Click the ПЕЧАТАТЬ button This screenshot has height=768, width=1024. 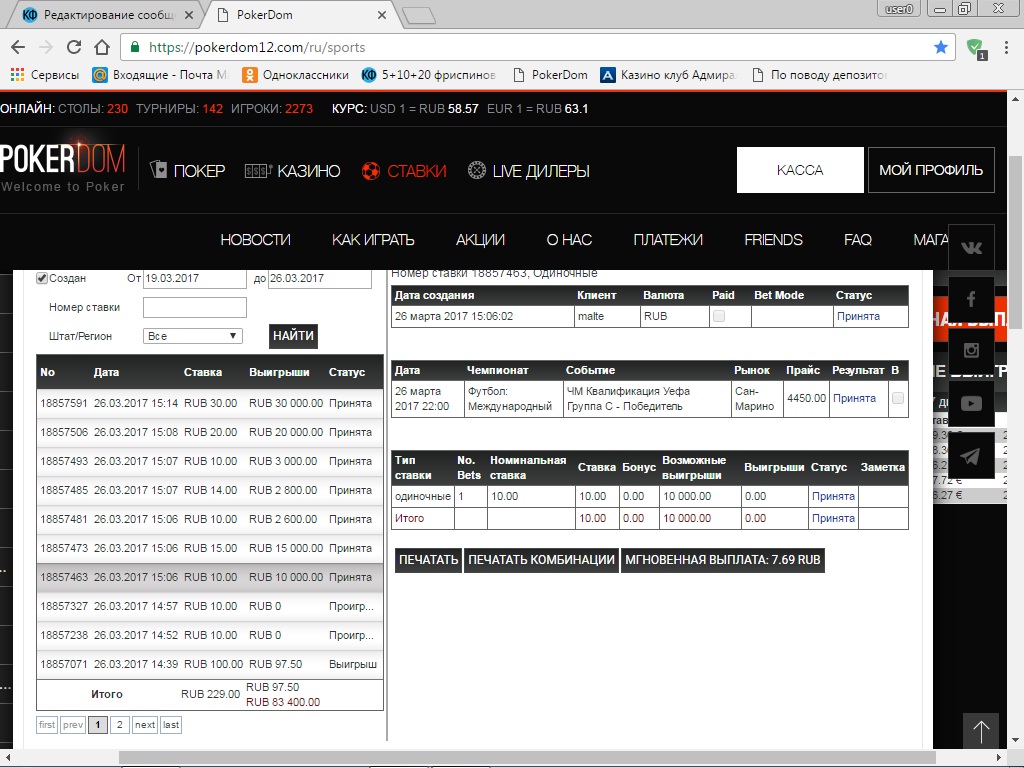428,560
